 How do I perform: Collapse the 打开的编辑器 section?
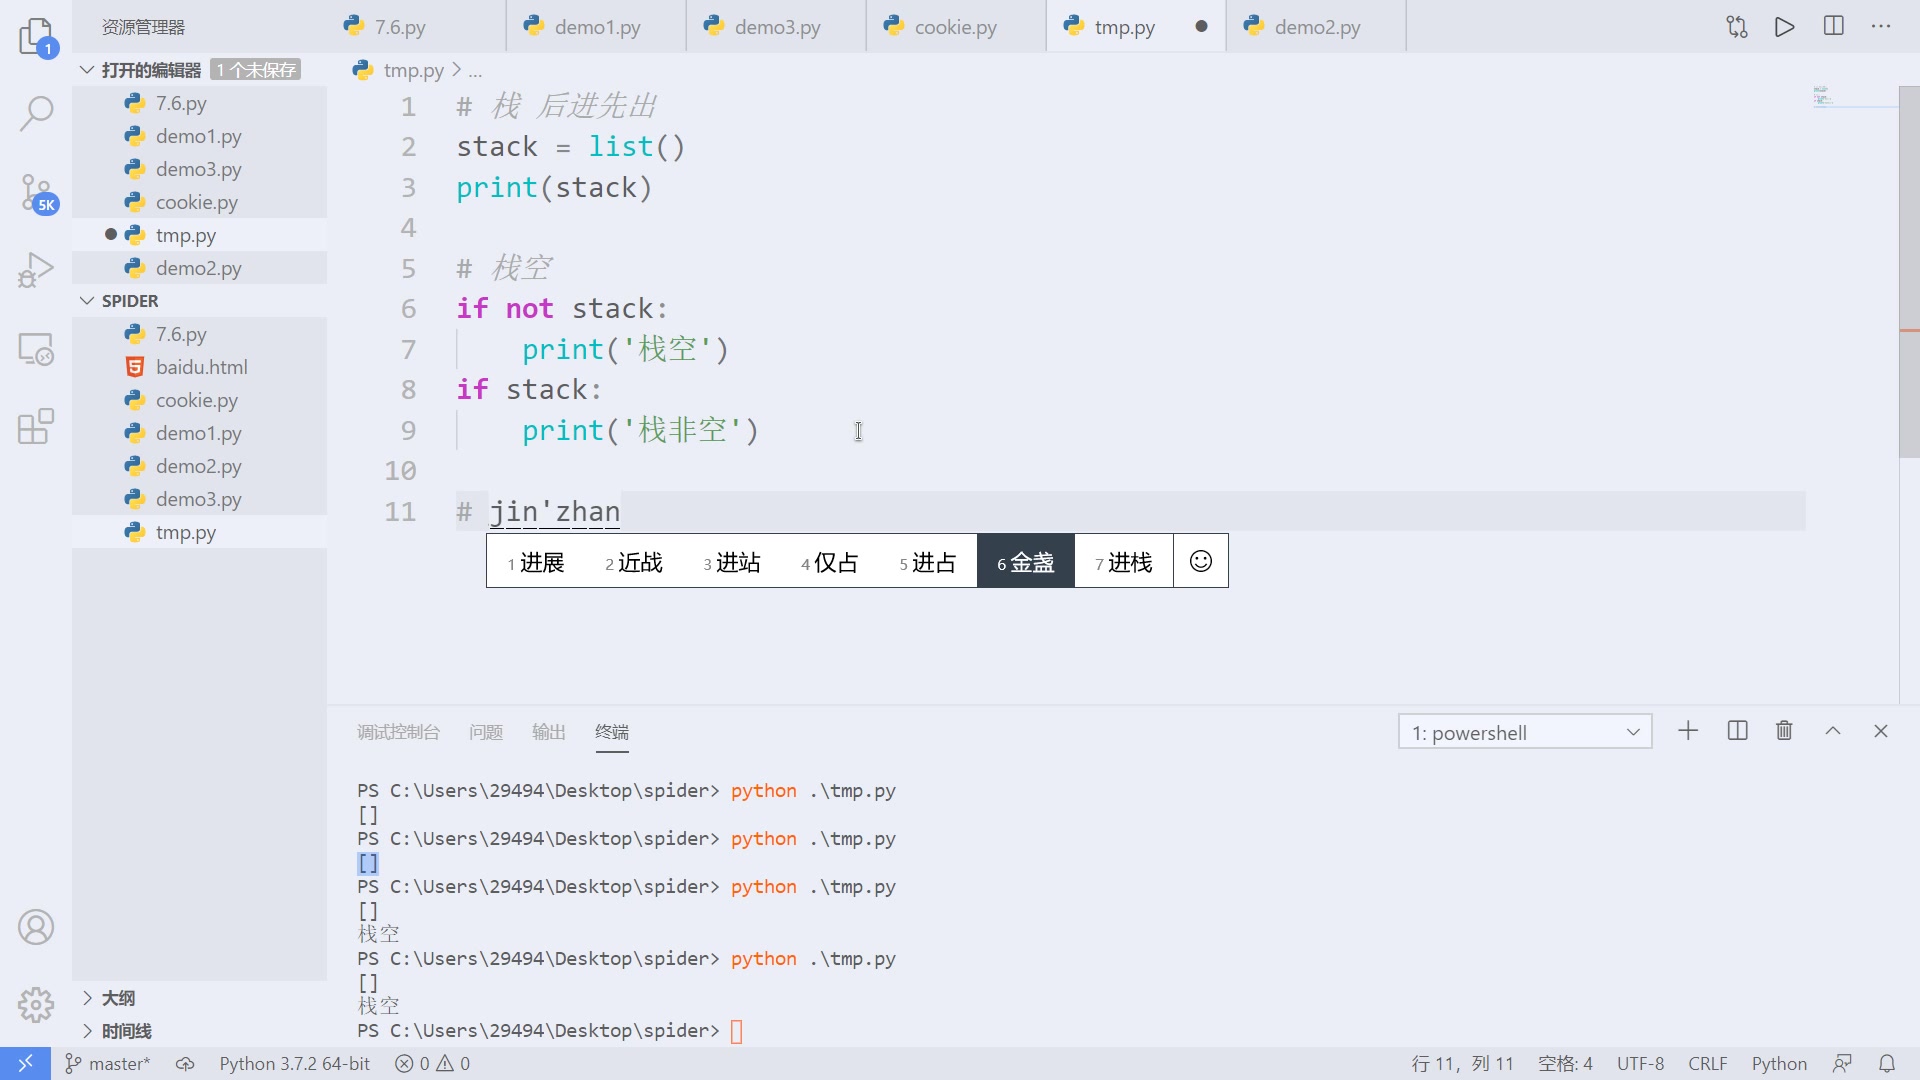85,69
